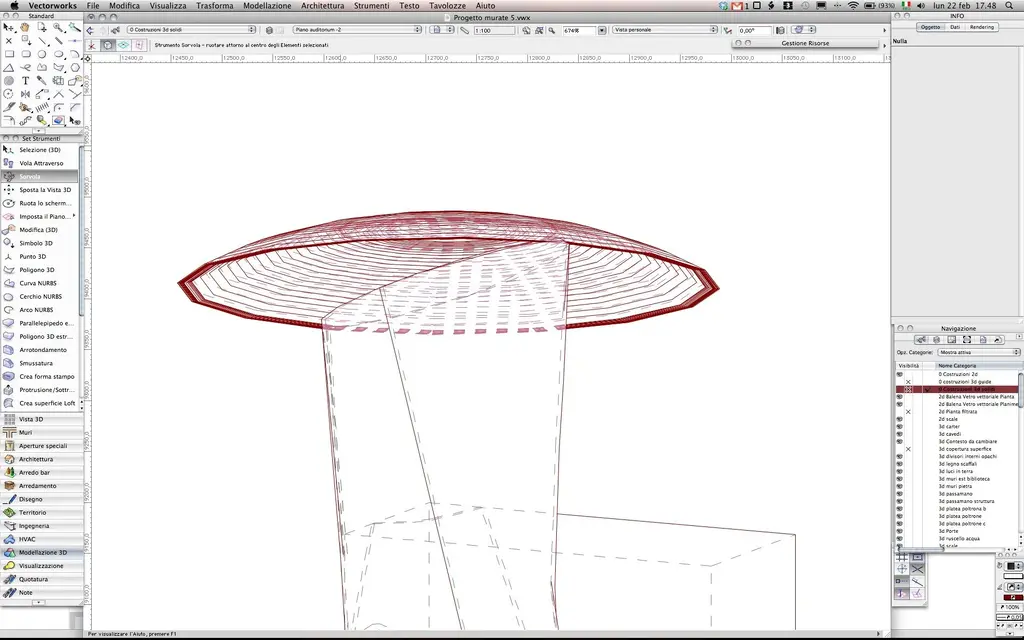Open Spotlight search in menu bar

(x=1010, y=5)
